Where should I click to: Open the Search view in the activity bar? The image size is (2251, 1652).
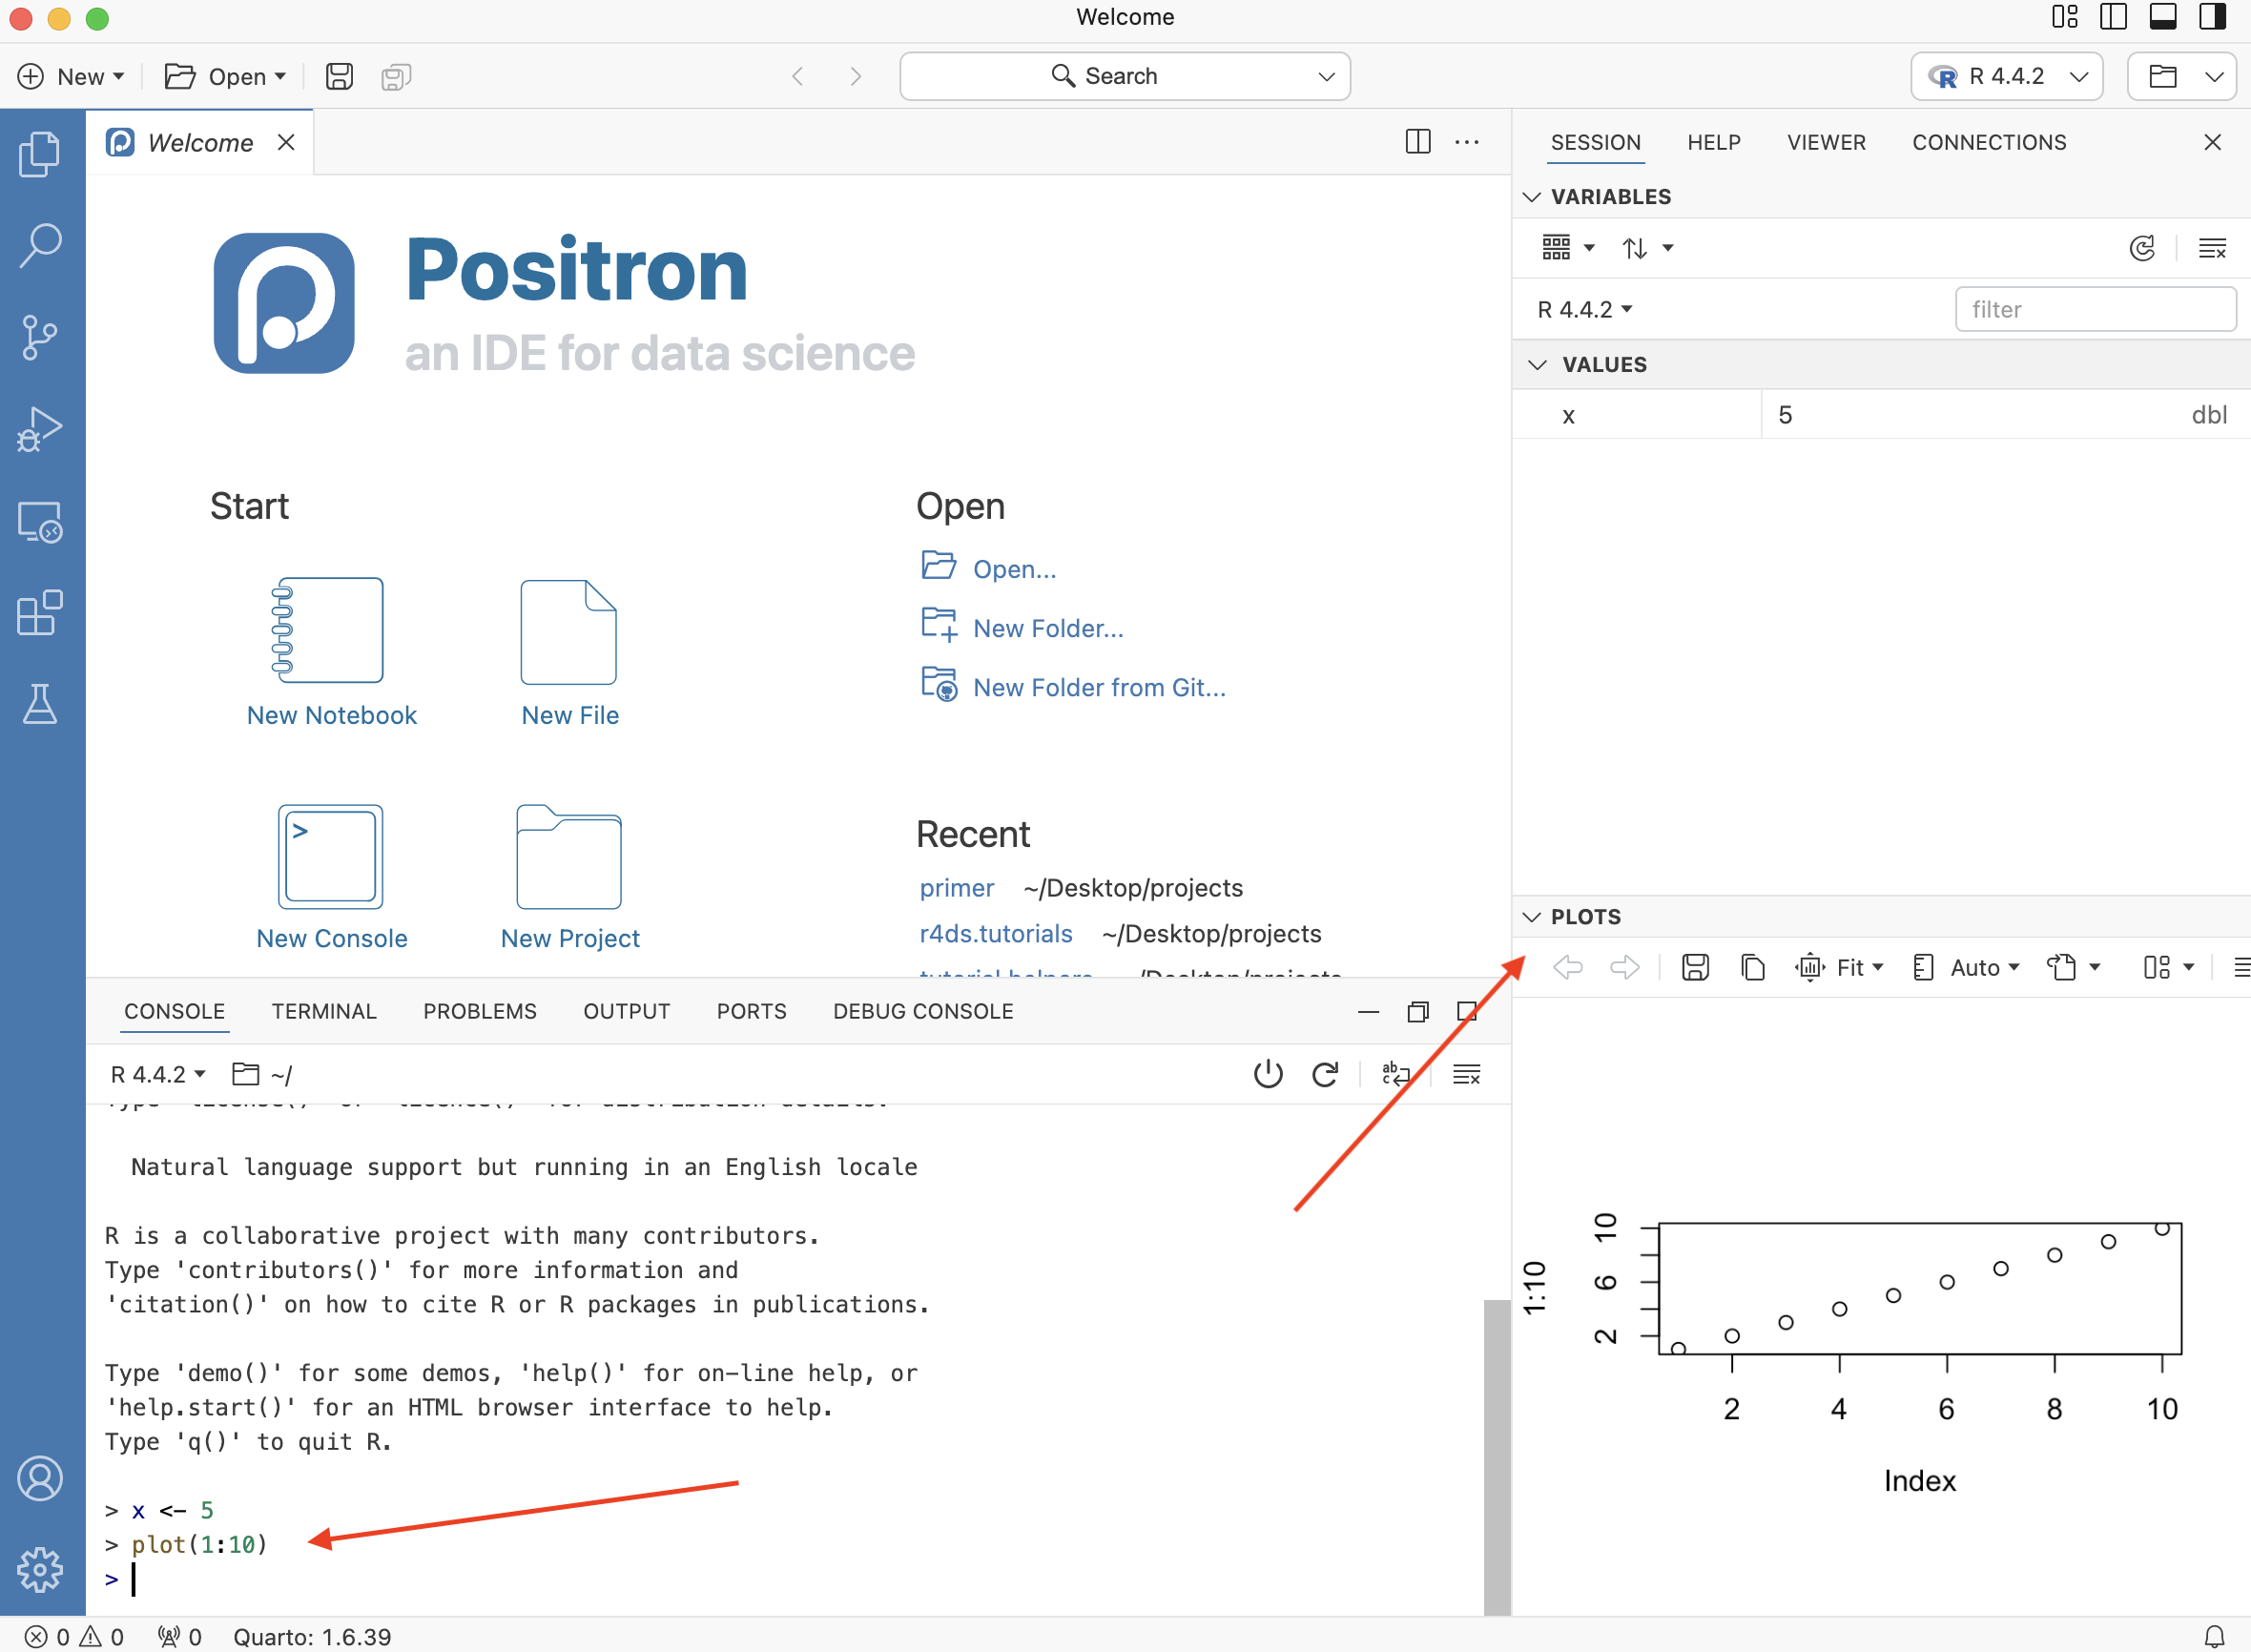pyautogui.click(x=40, y=245)
